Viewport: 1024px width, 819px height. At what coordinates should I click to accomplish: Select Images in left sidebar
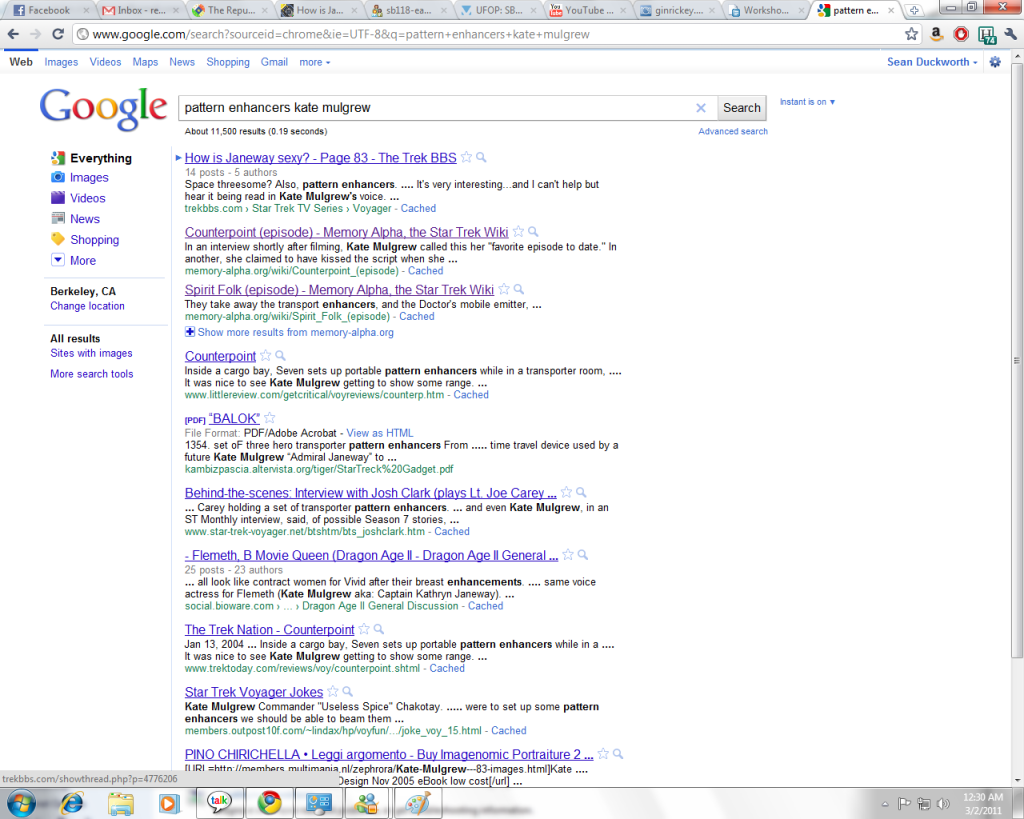click(89, 178)
